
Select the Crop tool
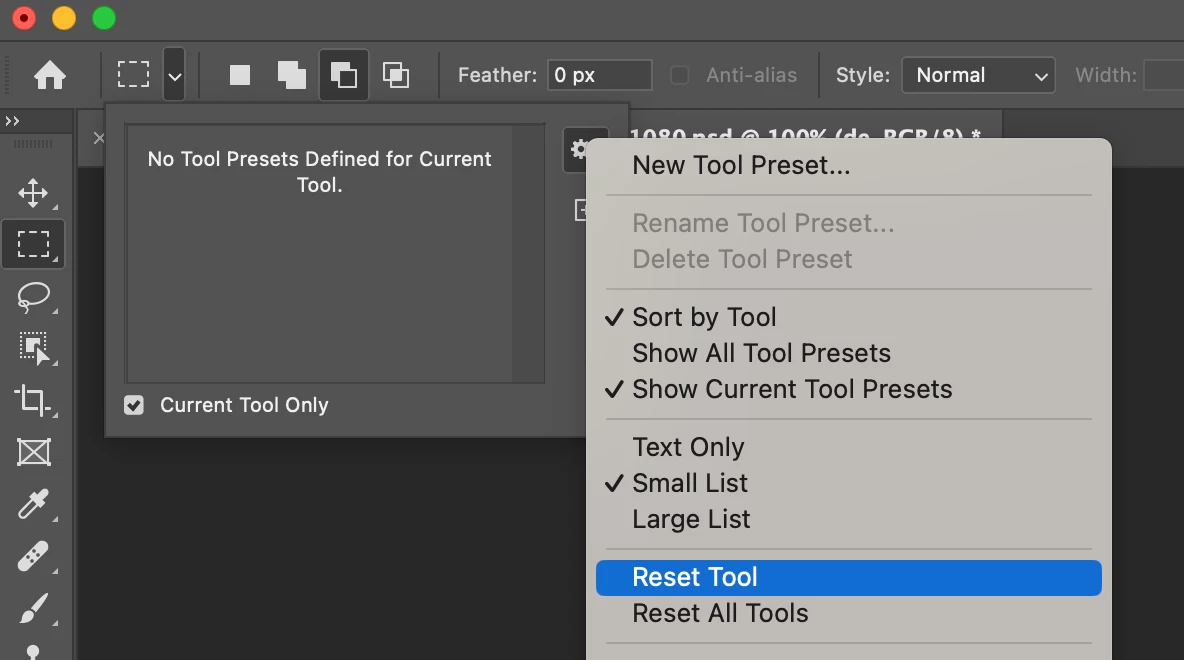pos(33,400)
